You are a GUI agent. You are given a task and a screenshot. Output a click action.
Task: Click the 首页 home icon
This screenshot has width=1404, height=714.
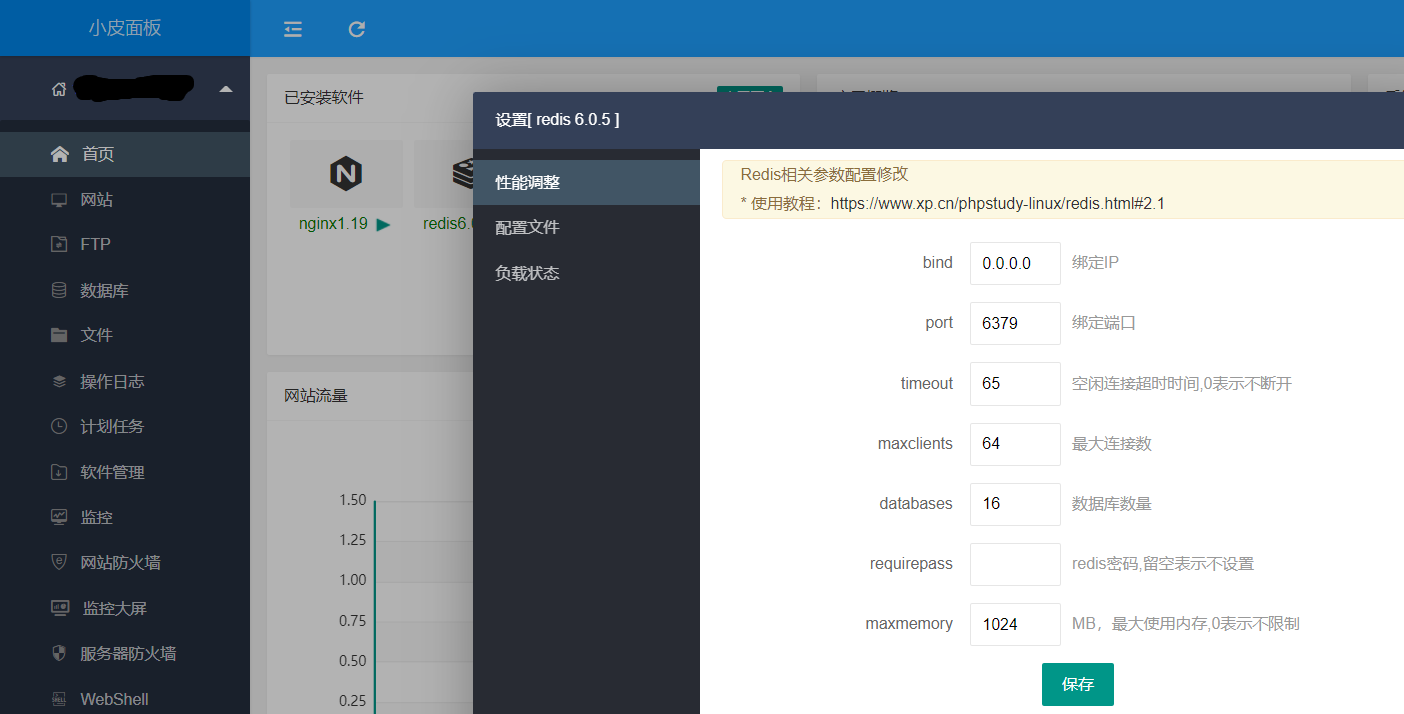60,154
